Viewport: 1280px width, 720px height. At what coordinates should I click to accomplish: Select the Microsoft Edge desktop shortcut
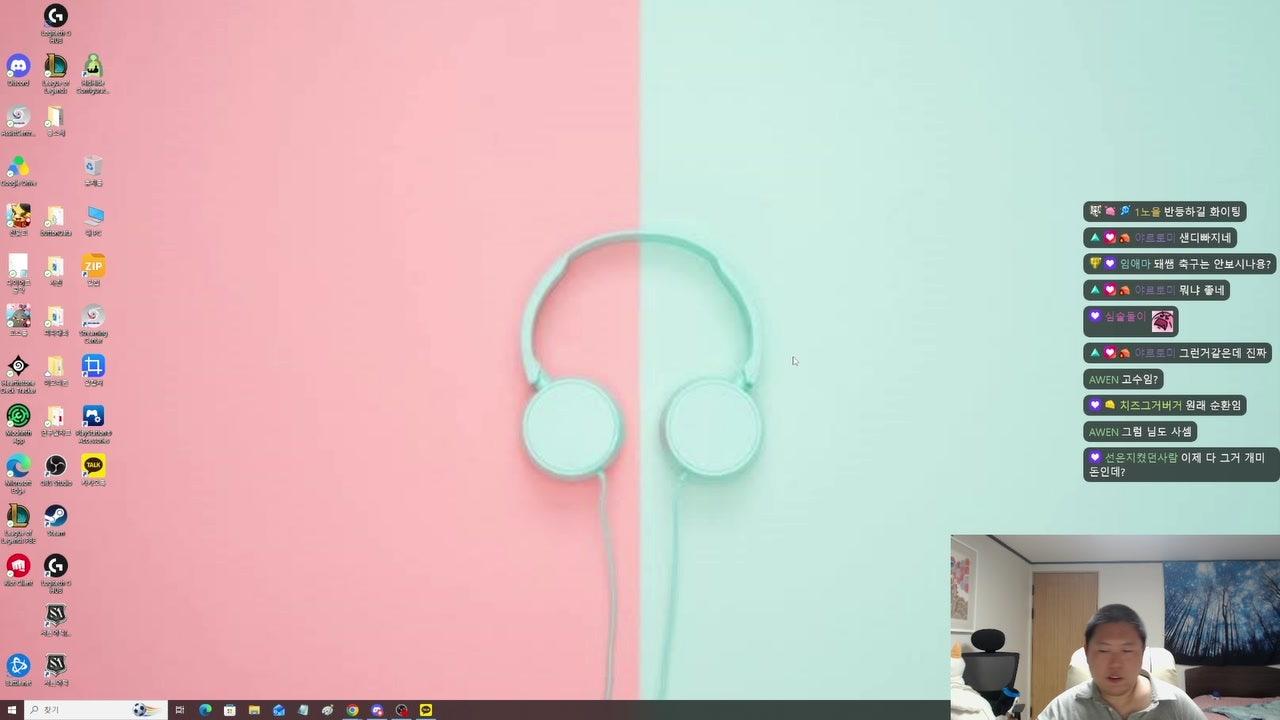click(x=18, y=472)
